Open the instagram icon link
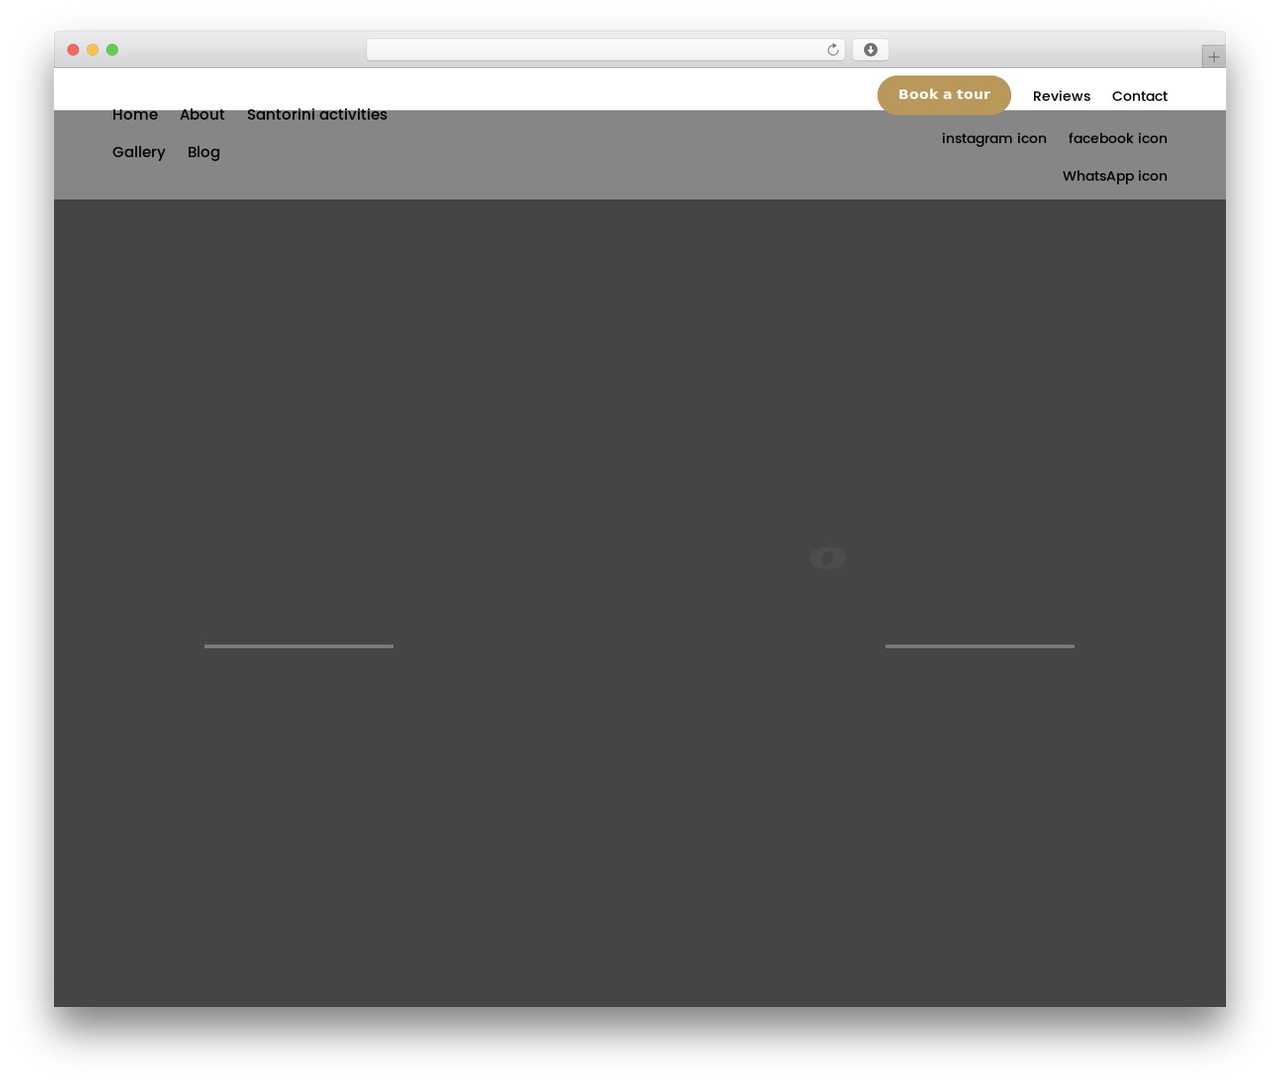Image resolution: width=1280 pixels, height=1084 pixels. click(994, 138)
